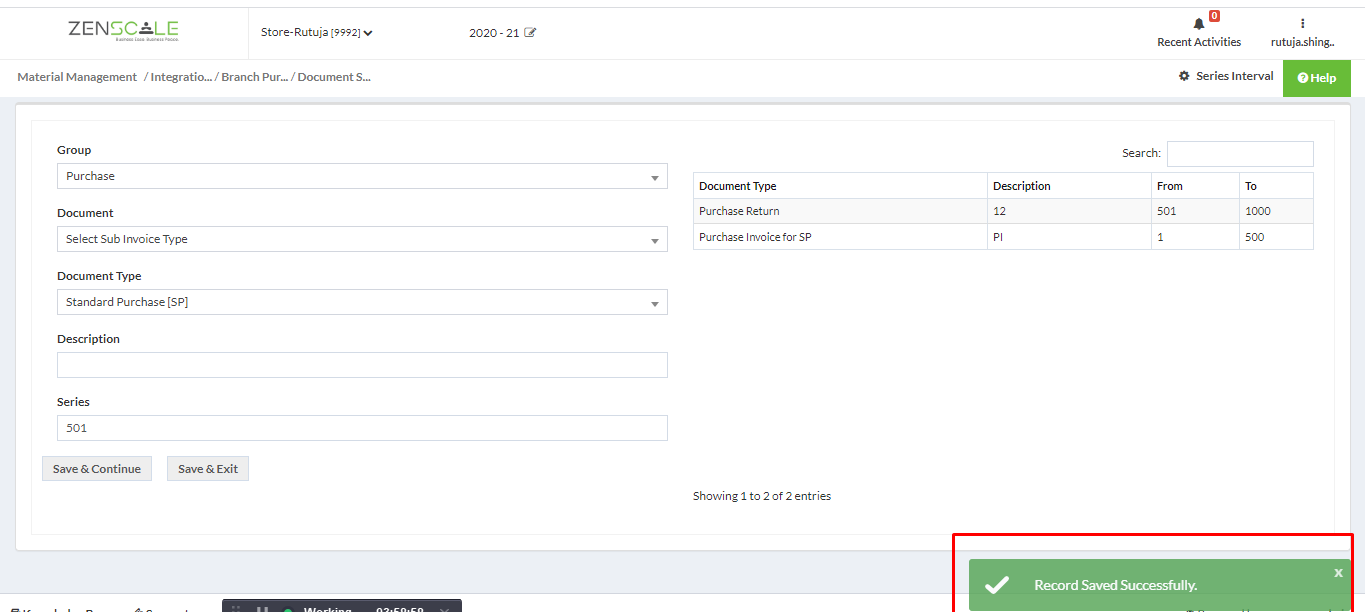Click the red notification count badge
1365x612 pixels.
1214,16
